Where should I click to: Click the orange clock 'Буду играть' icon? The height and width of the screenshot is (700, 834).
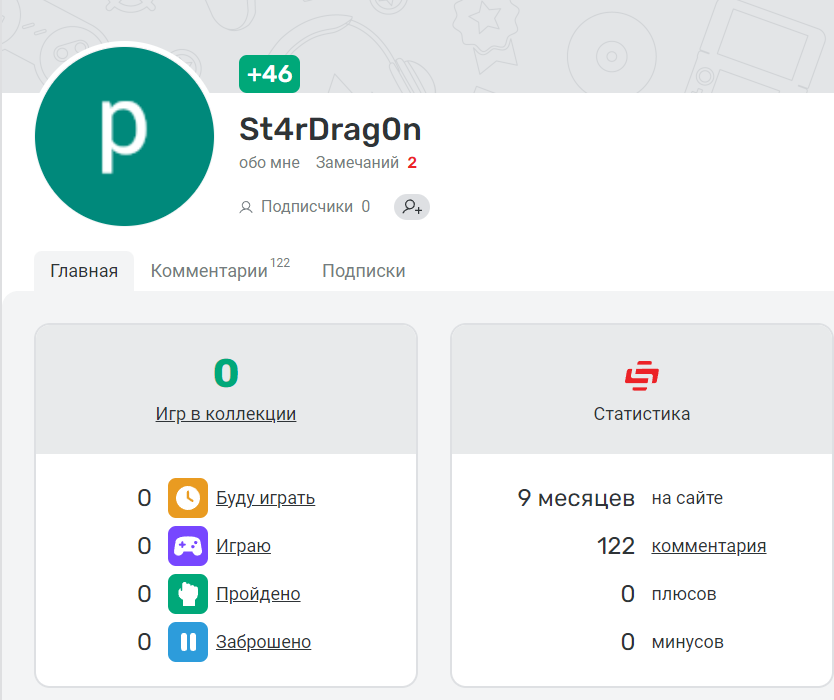pyautogui.click(x=188, y=498)
